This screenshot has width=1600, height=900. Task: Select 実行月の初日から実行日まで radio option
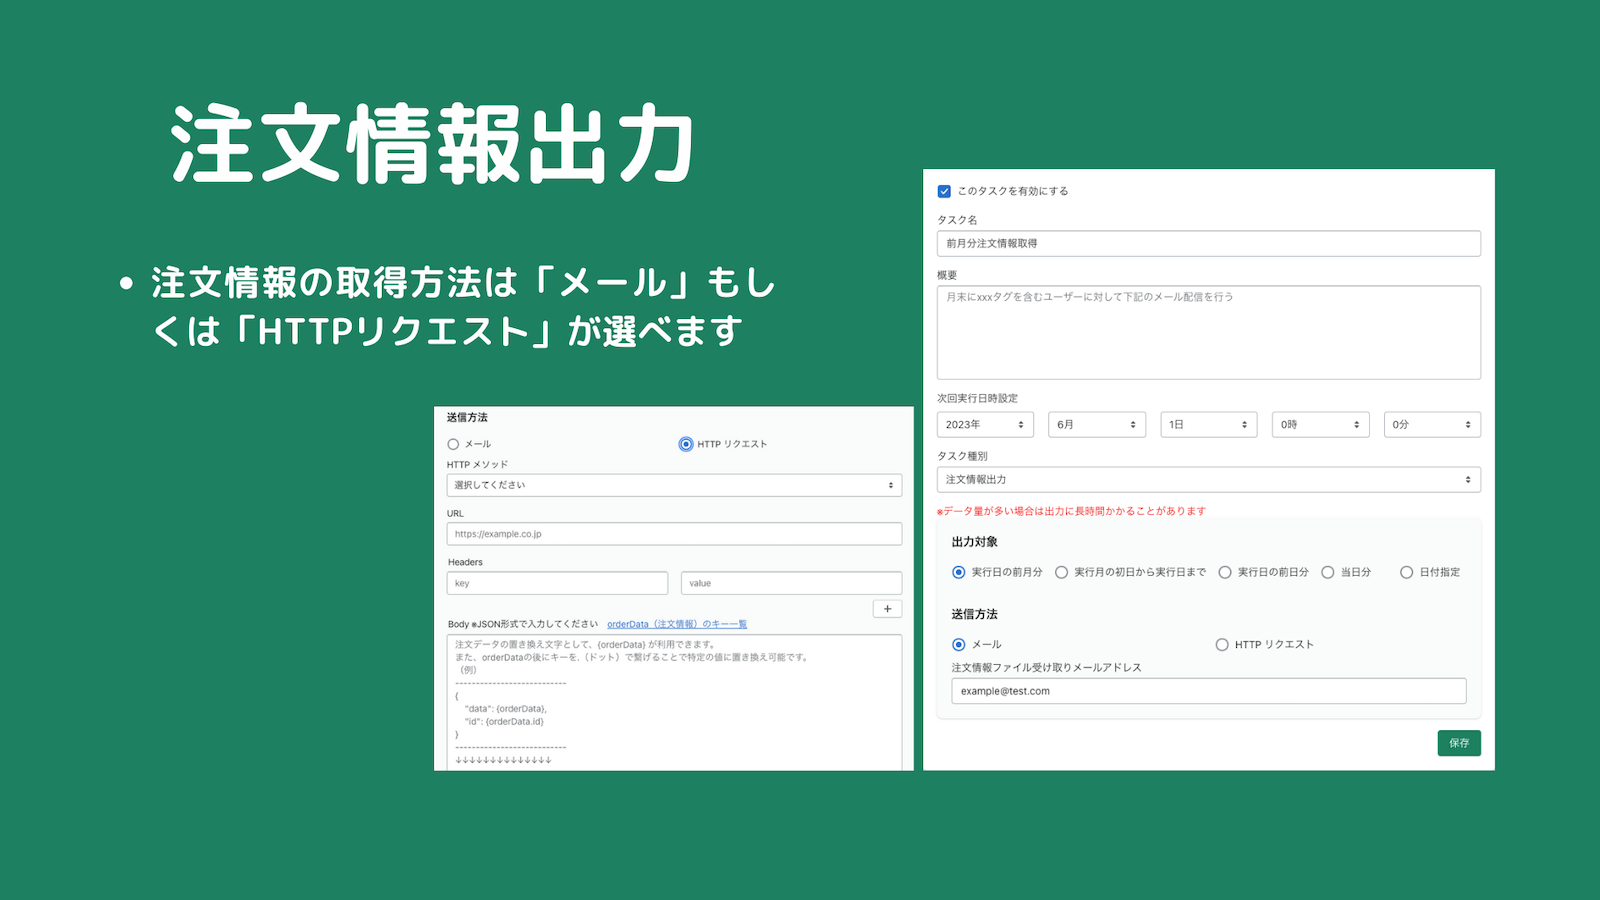(1062, 572)
